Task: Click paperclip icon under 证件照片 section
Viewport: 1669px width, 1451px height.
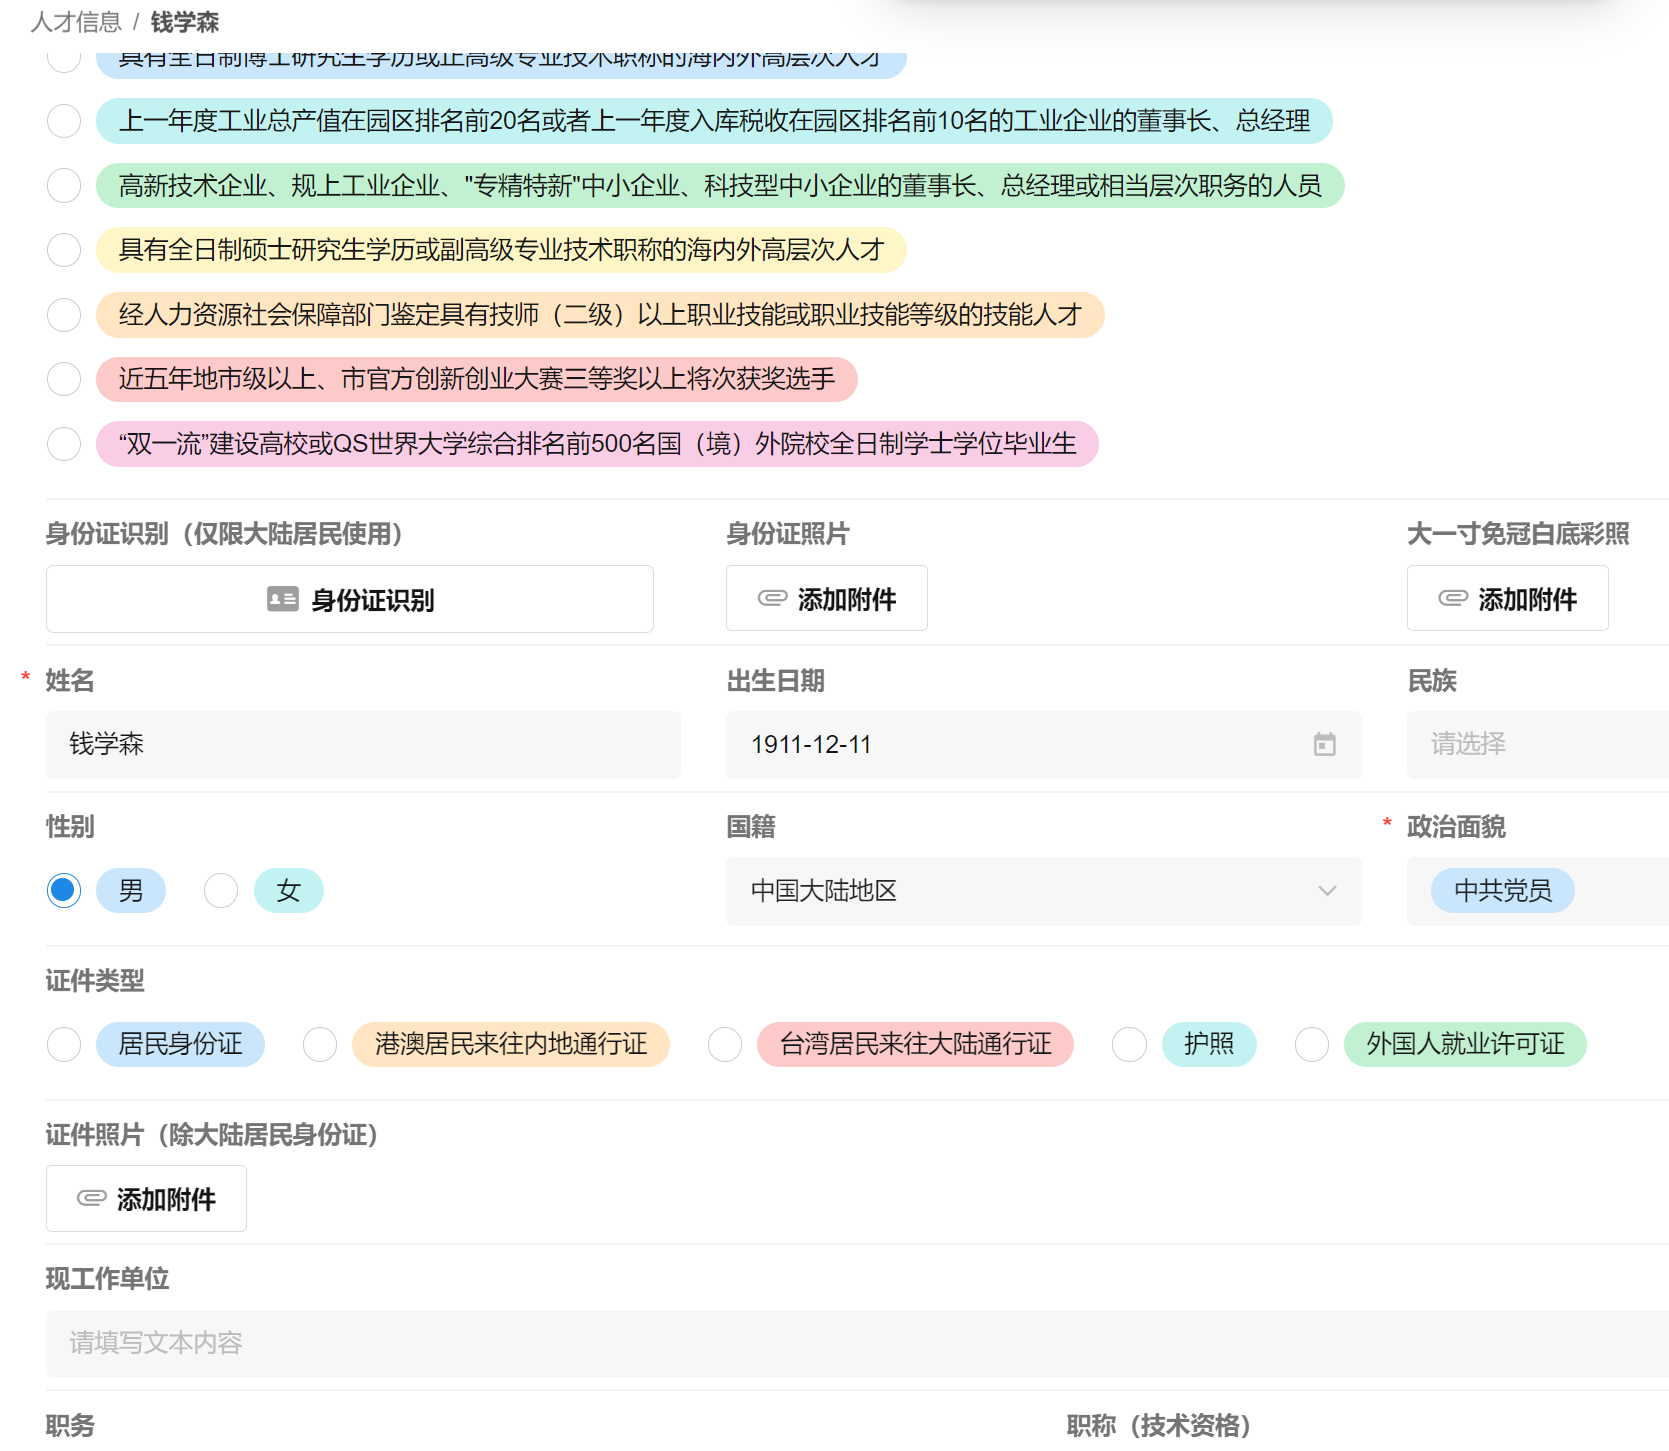Action: pos(92,1198)
